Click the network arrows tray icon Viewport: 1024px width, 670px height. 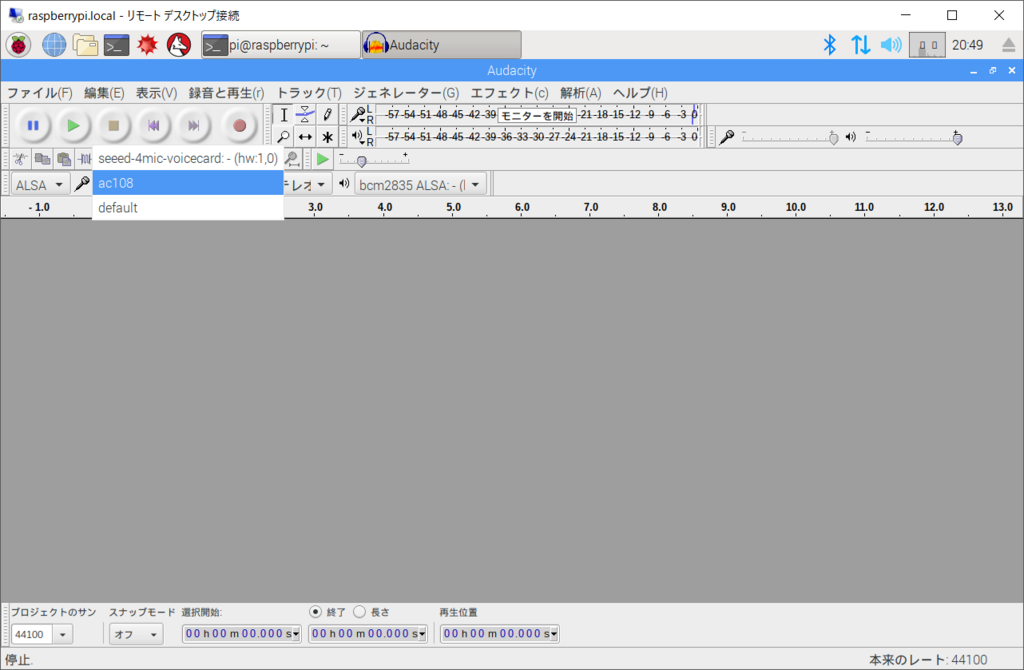[x=860, y=45]
